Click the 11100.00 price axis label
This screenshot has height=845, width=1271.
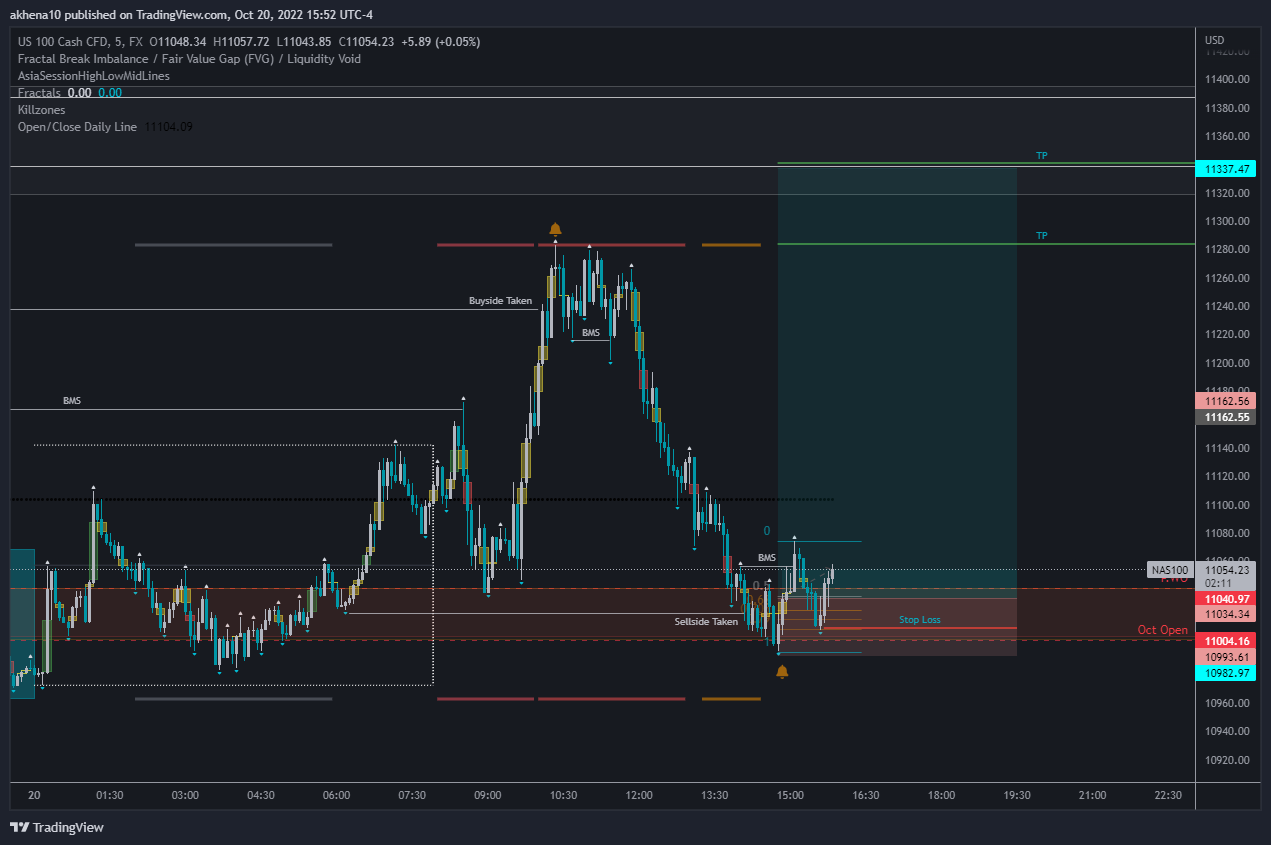point(1227,505)
